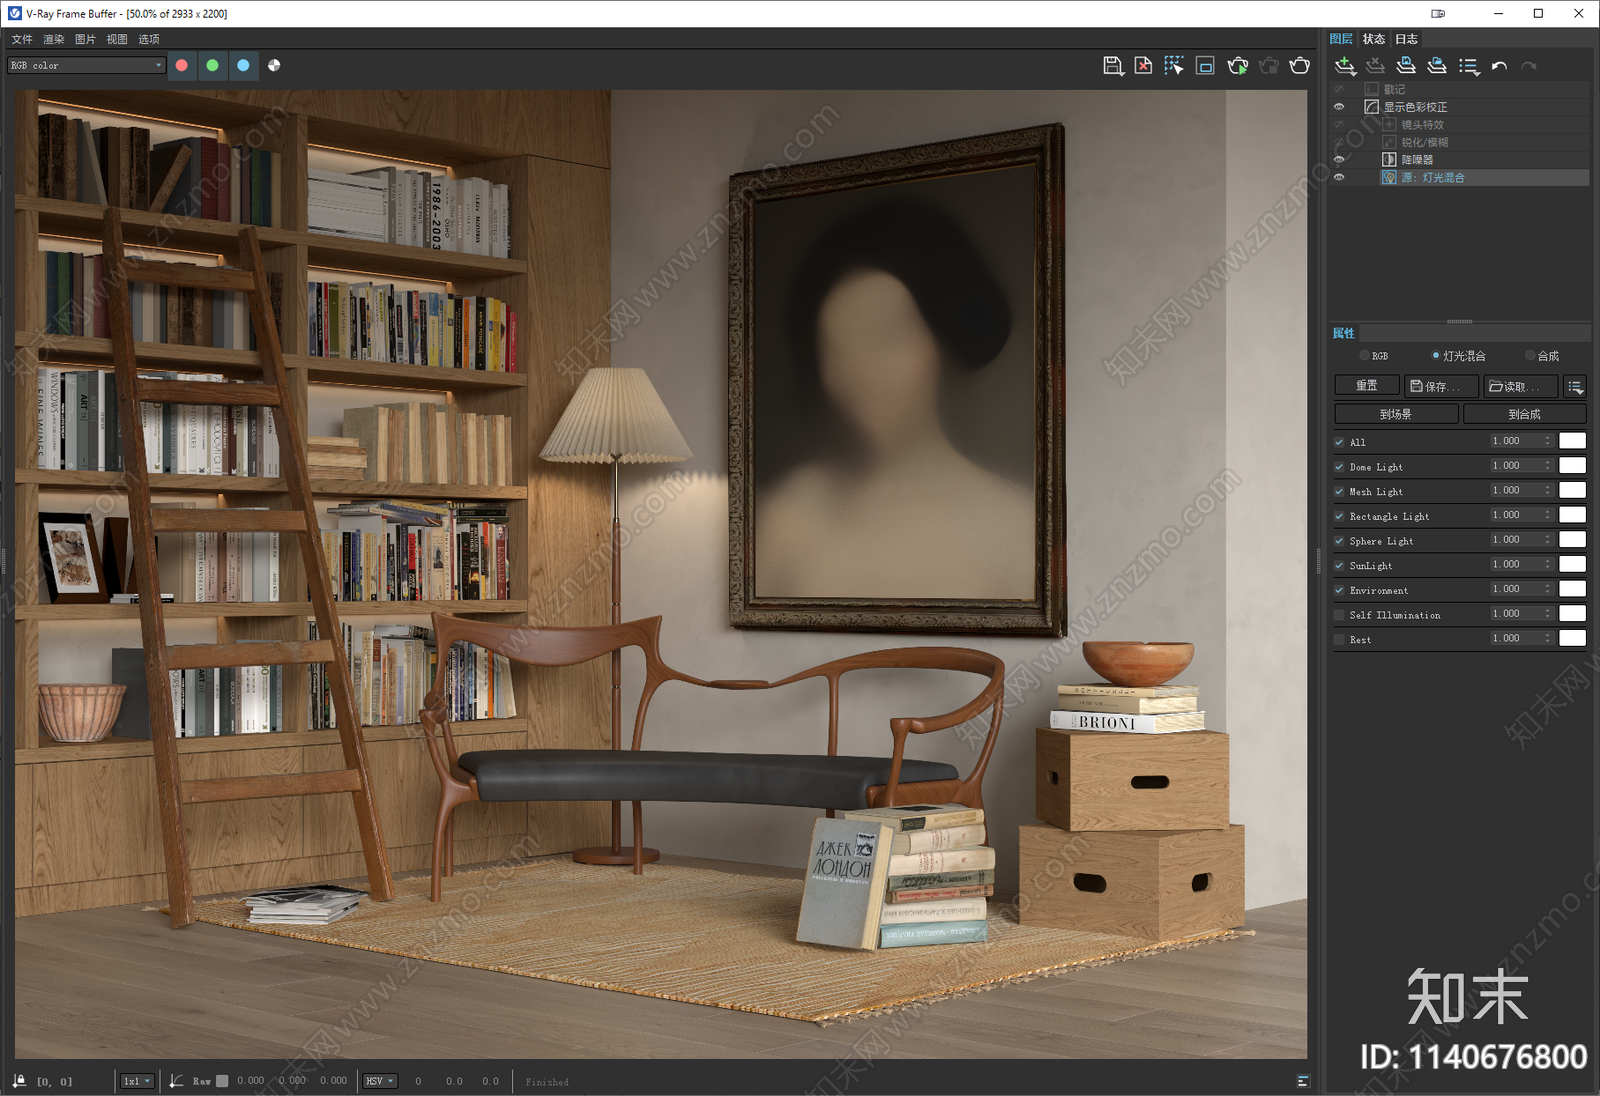Start interactive render teapot
Image resolution: width=1600 pixels, height=1096 pixels.
(x=1238, y=66)
